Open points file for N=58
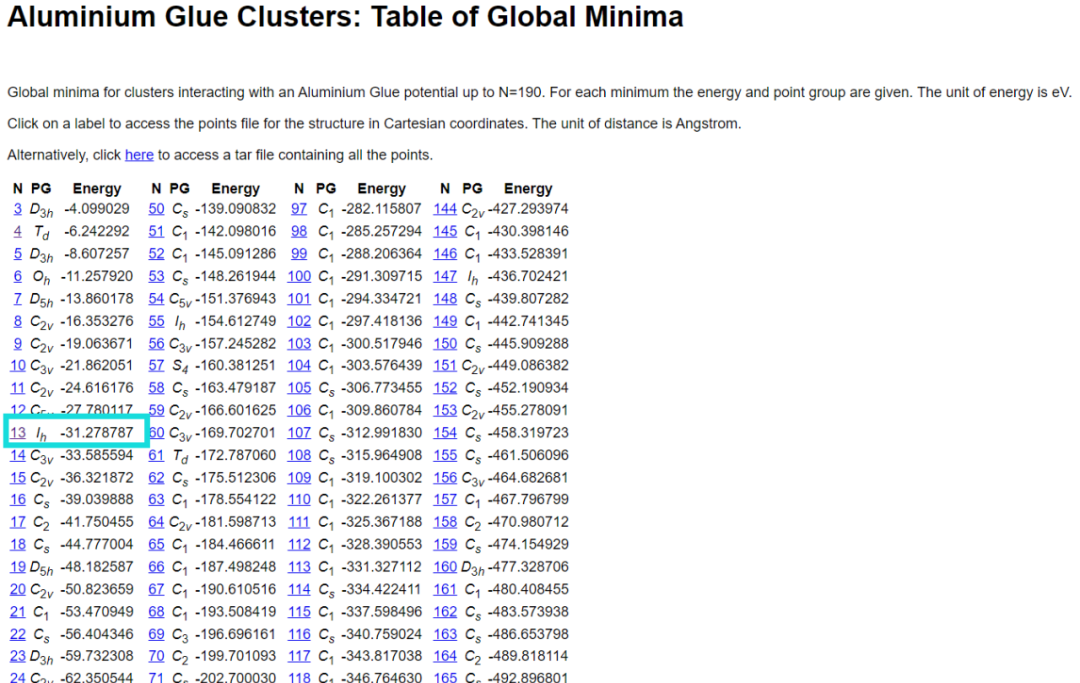1080x683 pixels. pos(156,388)
